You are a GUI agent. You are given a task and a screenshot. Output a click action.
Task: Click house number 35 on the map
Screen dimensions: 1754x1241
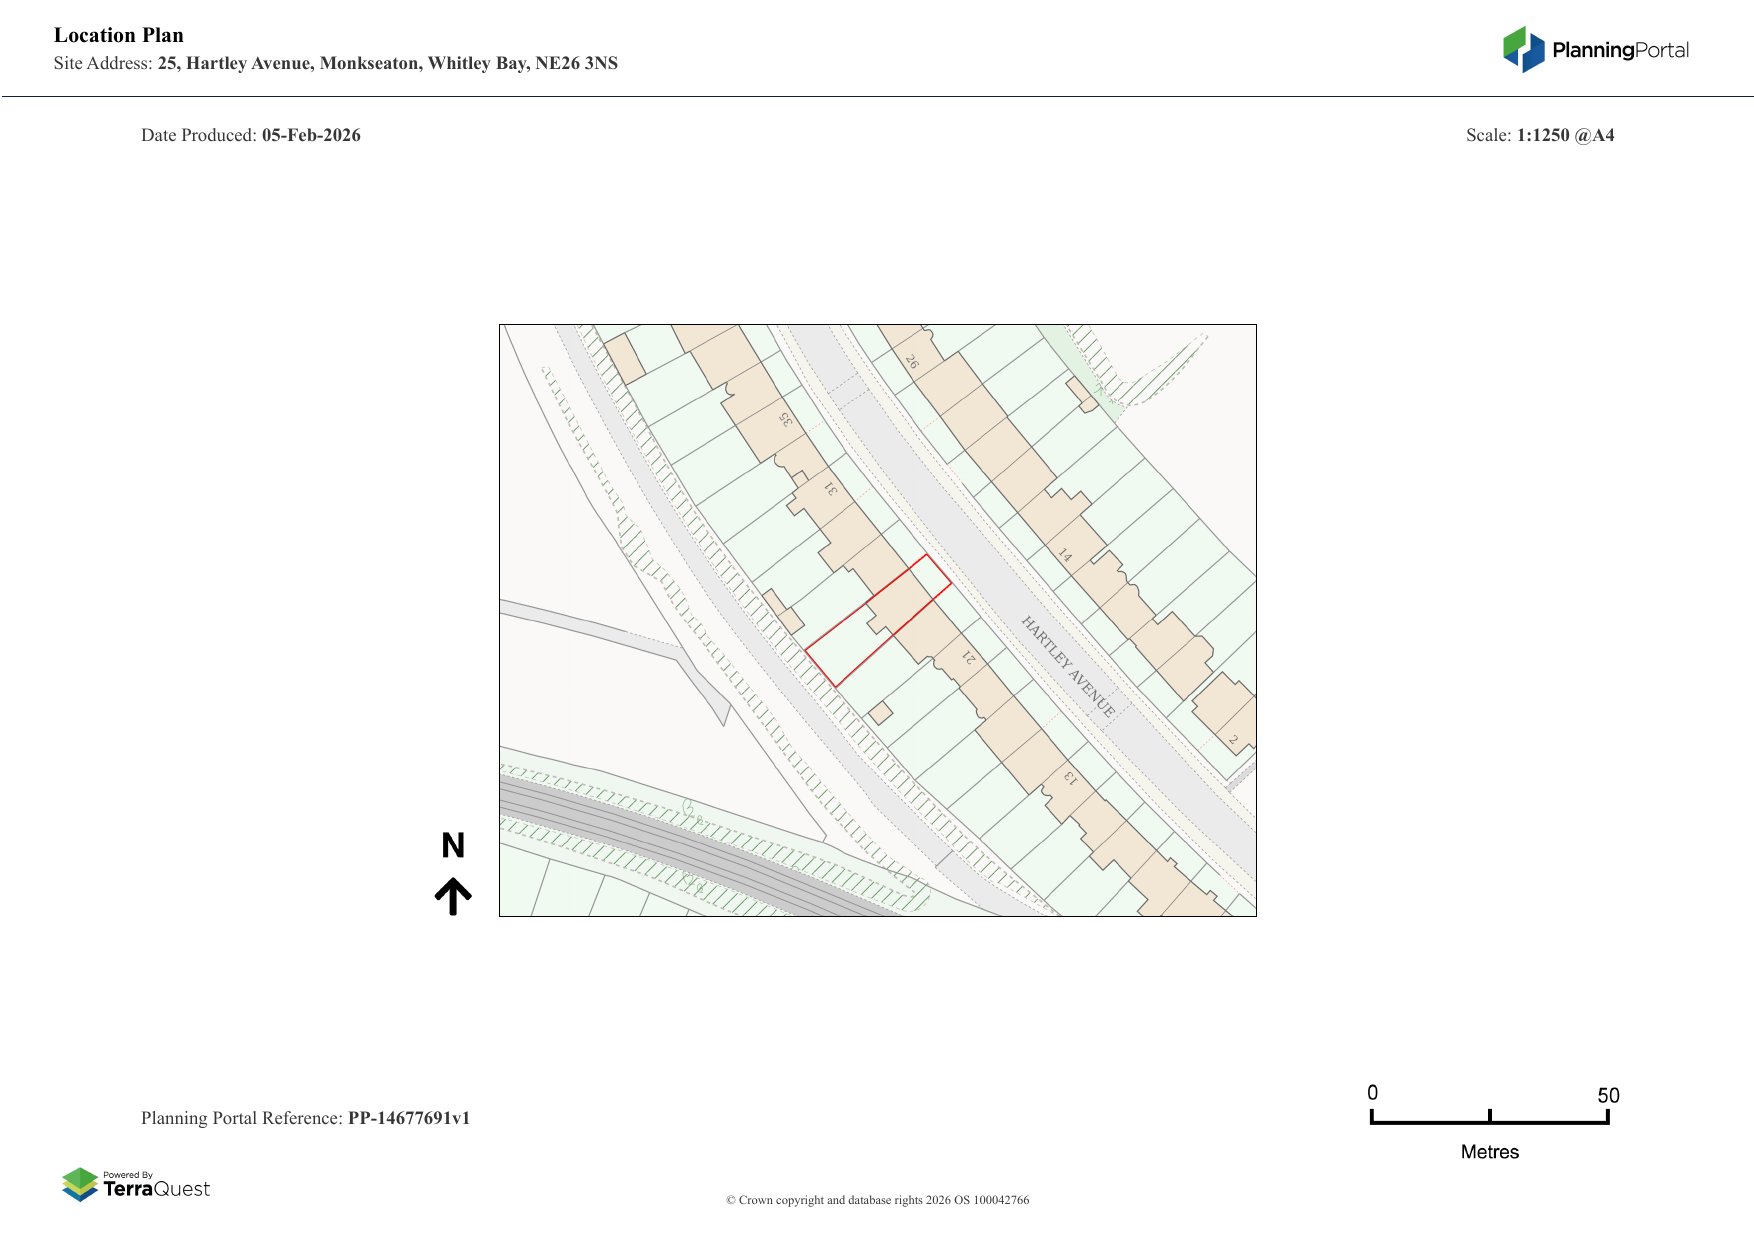786,419
